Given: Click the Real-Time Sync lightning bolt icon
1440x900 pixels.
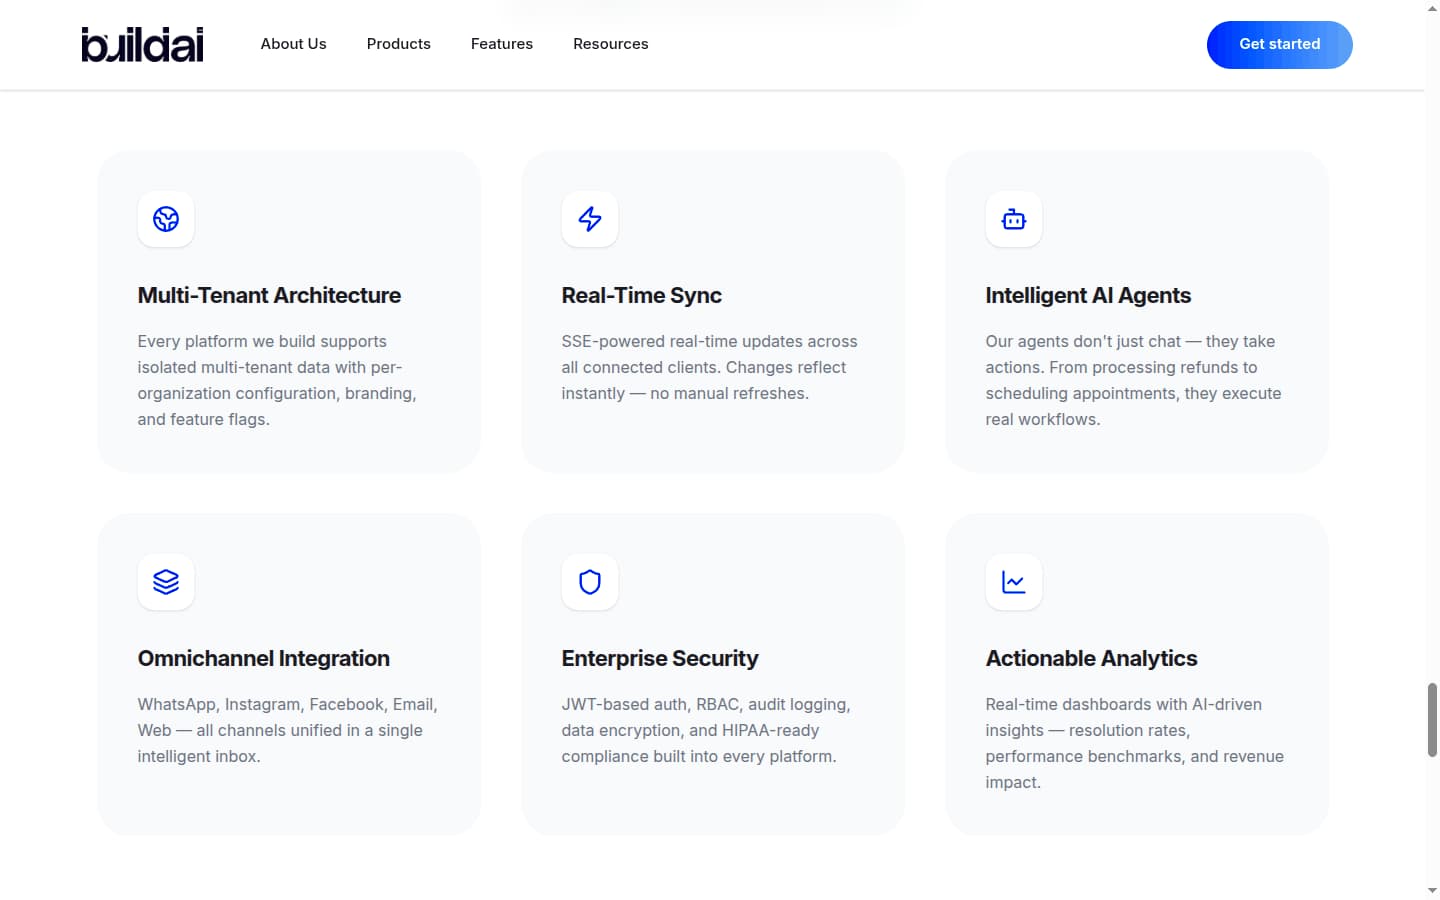Looking at the screenshot, I should pos(590,219).
